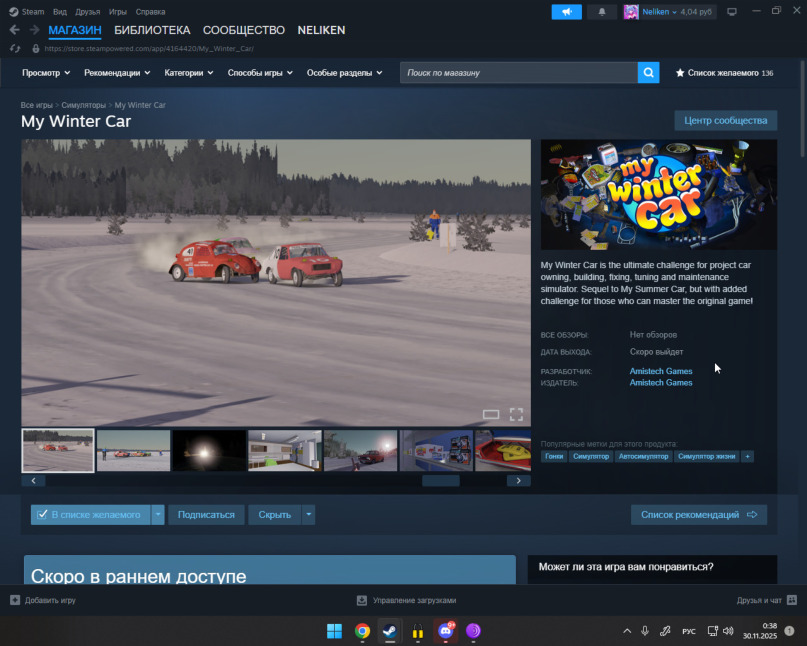The image size is (807, 646).
Task: Click the Steam logo menu icon
Action: point(14,11)
